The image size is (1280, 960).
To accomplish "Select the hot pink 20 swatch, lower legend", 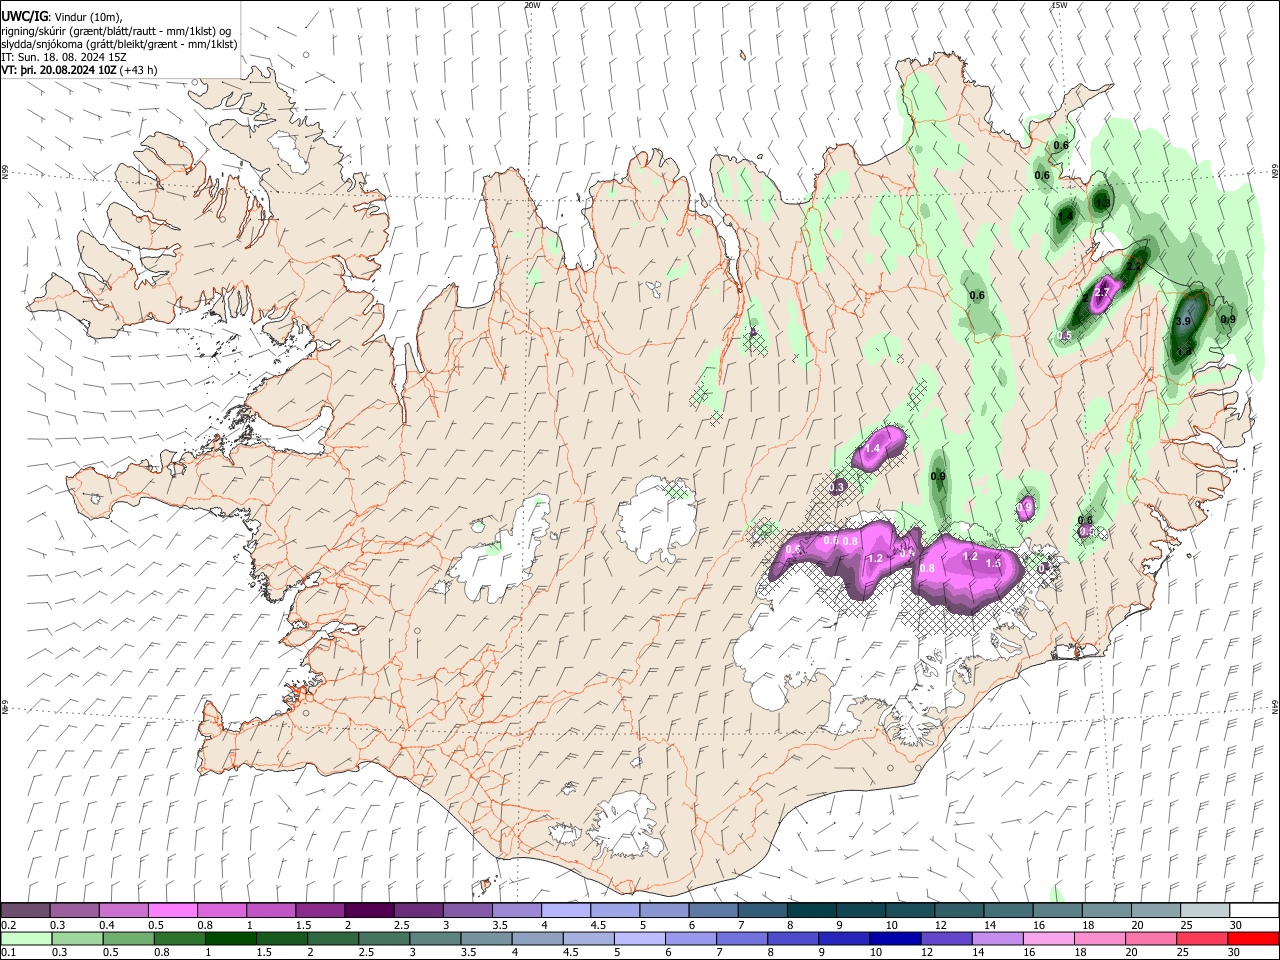I will coord(1151,939).
